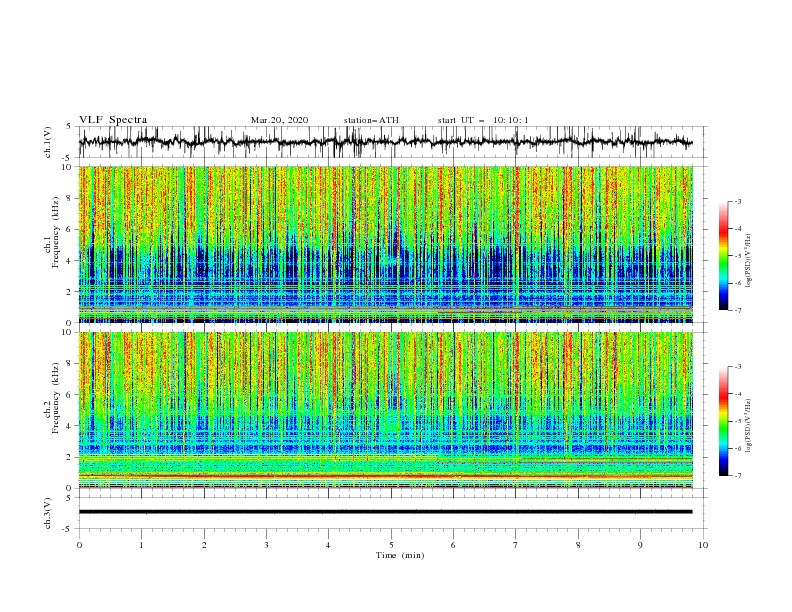This screenshot has height=612, width=792.
Task: Click the "5" volt tick on ch.1(V) axis
Action: (70, 127)
